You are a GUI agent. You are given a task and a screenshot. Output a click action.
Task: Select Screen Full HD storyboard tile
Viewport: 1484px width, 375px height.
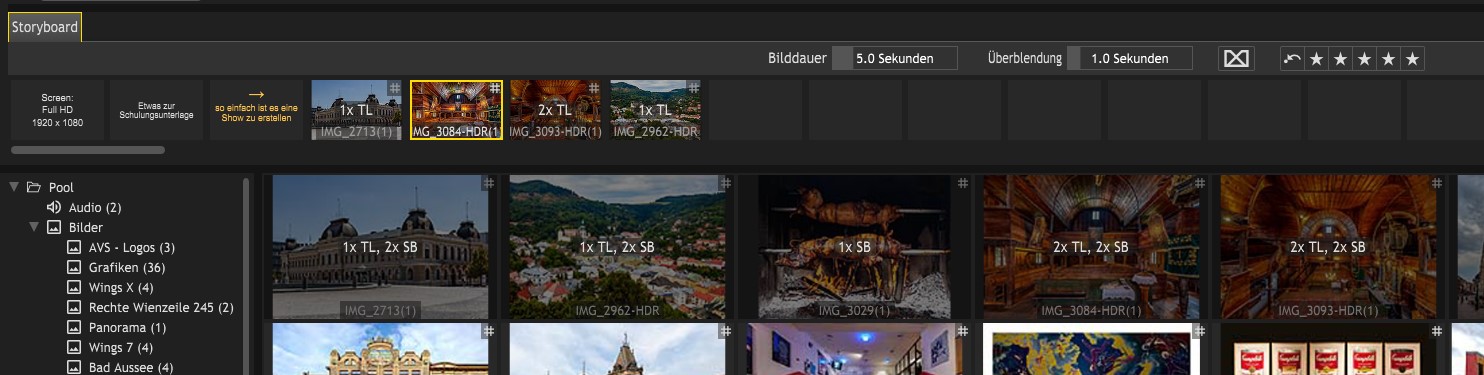pos(57,110)
